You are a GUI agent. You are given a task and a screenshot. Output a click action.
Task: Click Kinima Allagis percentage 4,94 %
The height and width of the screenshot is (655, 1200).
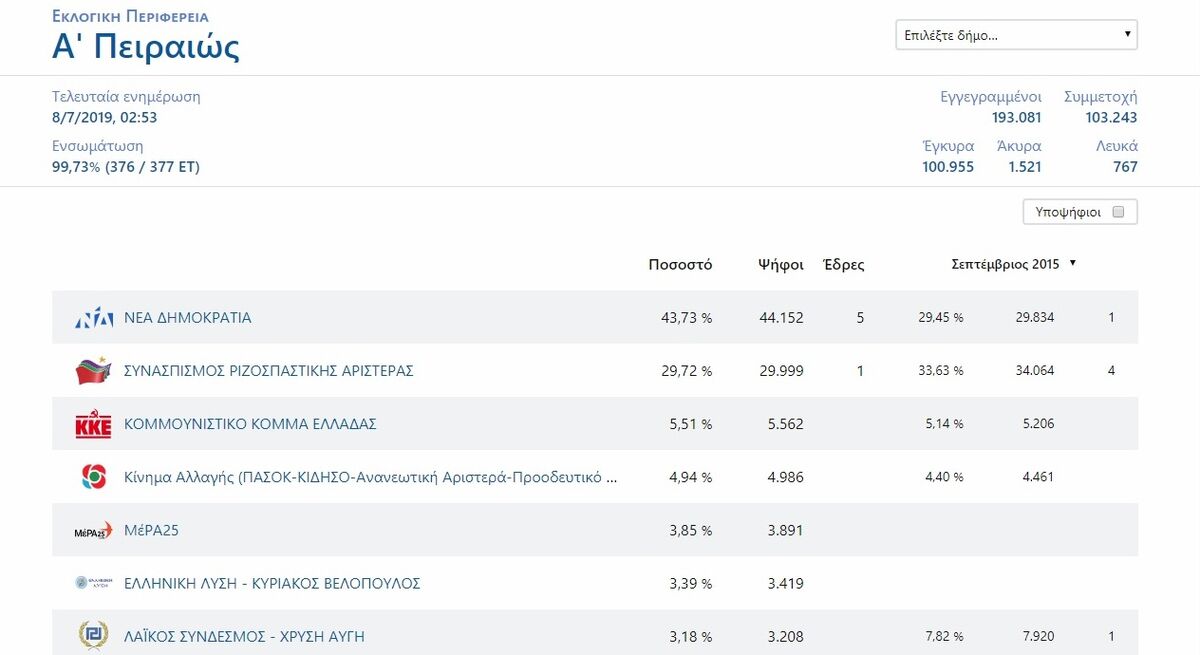[691, 477]
